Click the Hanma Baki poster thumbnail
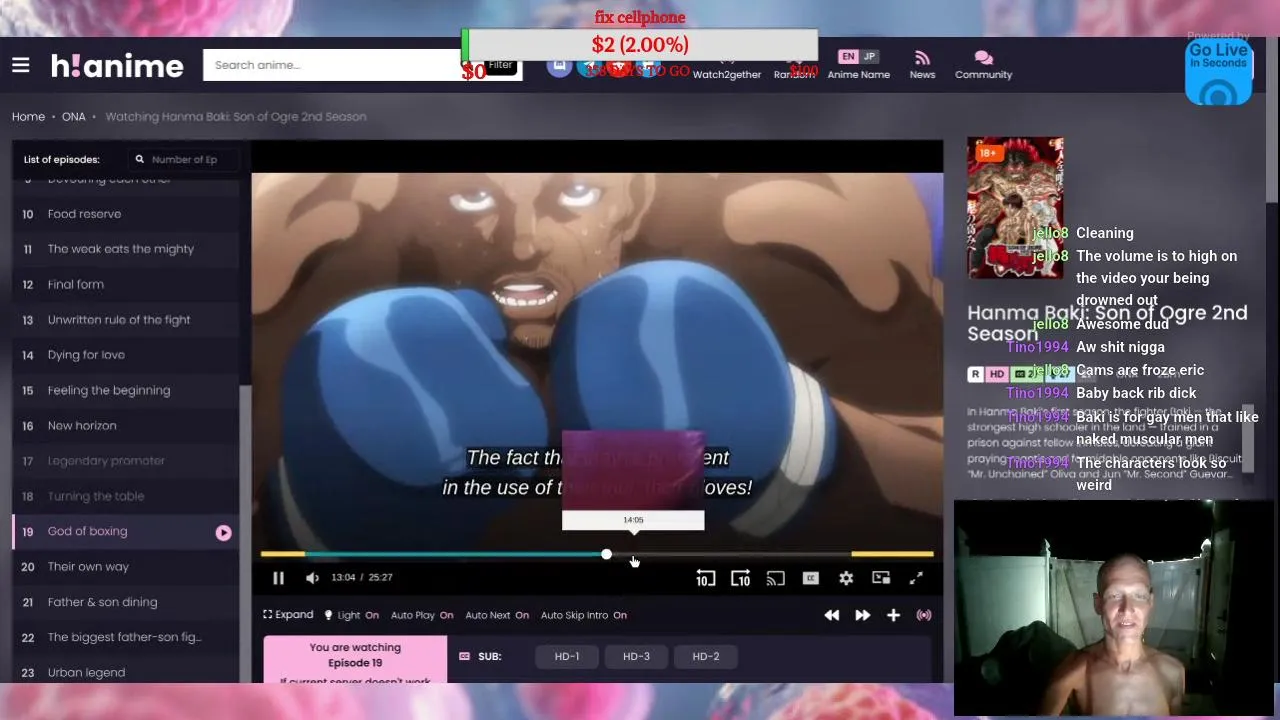 1015,208
